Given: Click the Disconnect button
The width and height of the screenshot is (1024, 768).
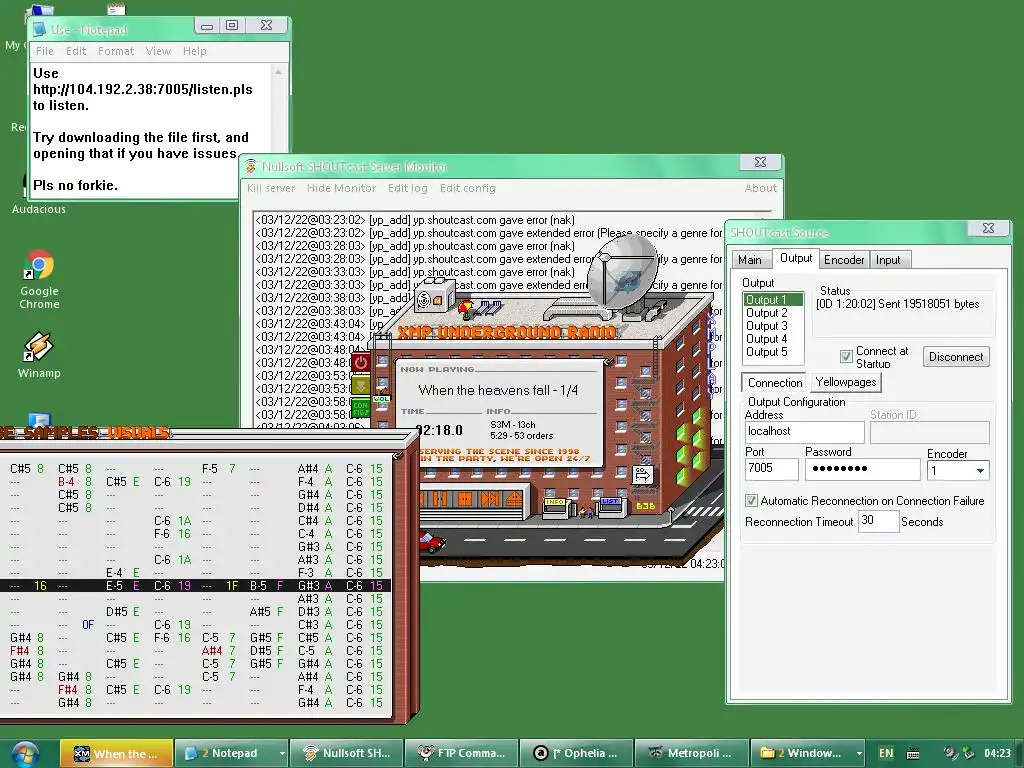Looking at the screenshot, I should click(955, 357).
